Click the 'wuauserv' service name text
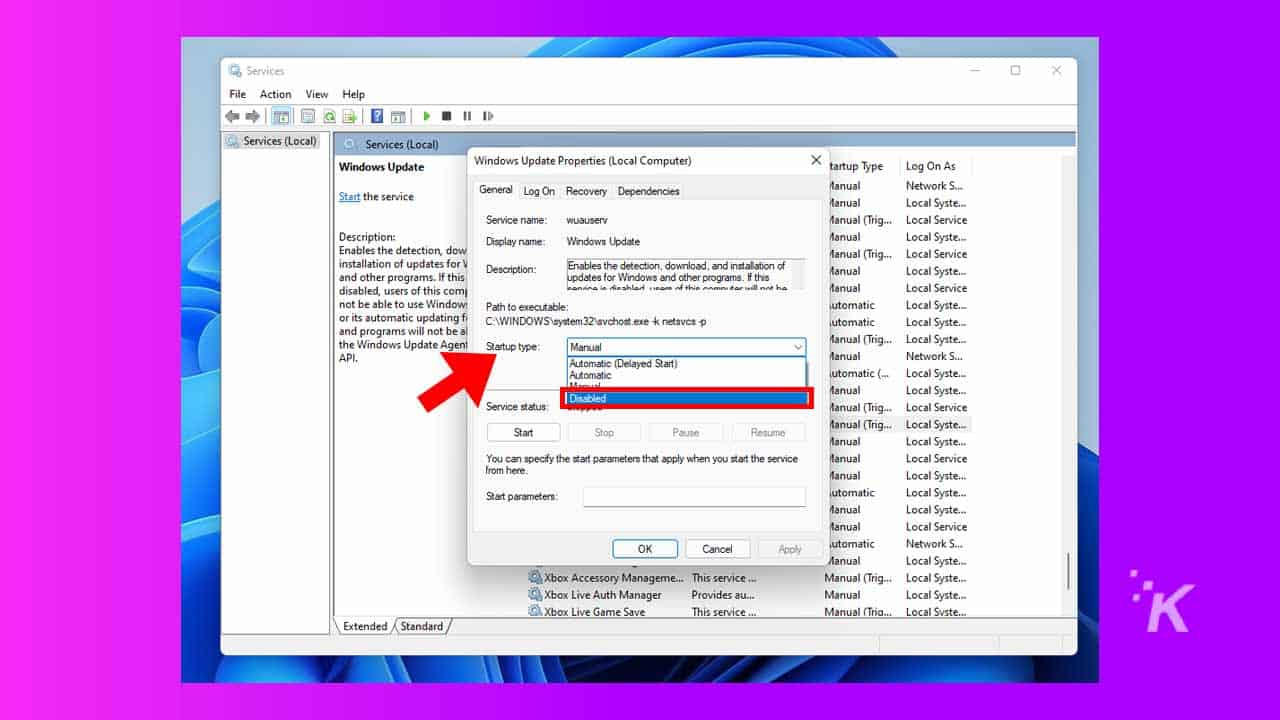This screenshot has width=1280, height=720. pyautogui.click(x=587, y=219)
